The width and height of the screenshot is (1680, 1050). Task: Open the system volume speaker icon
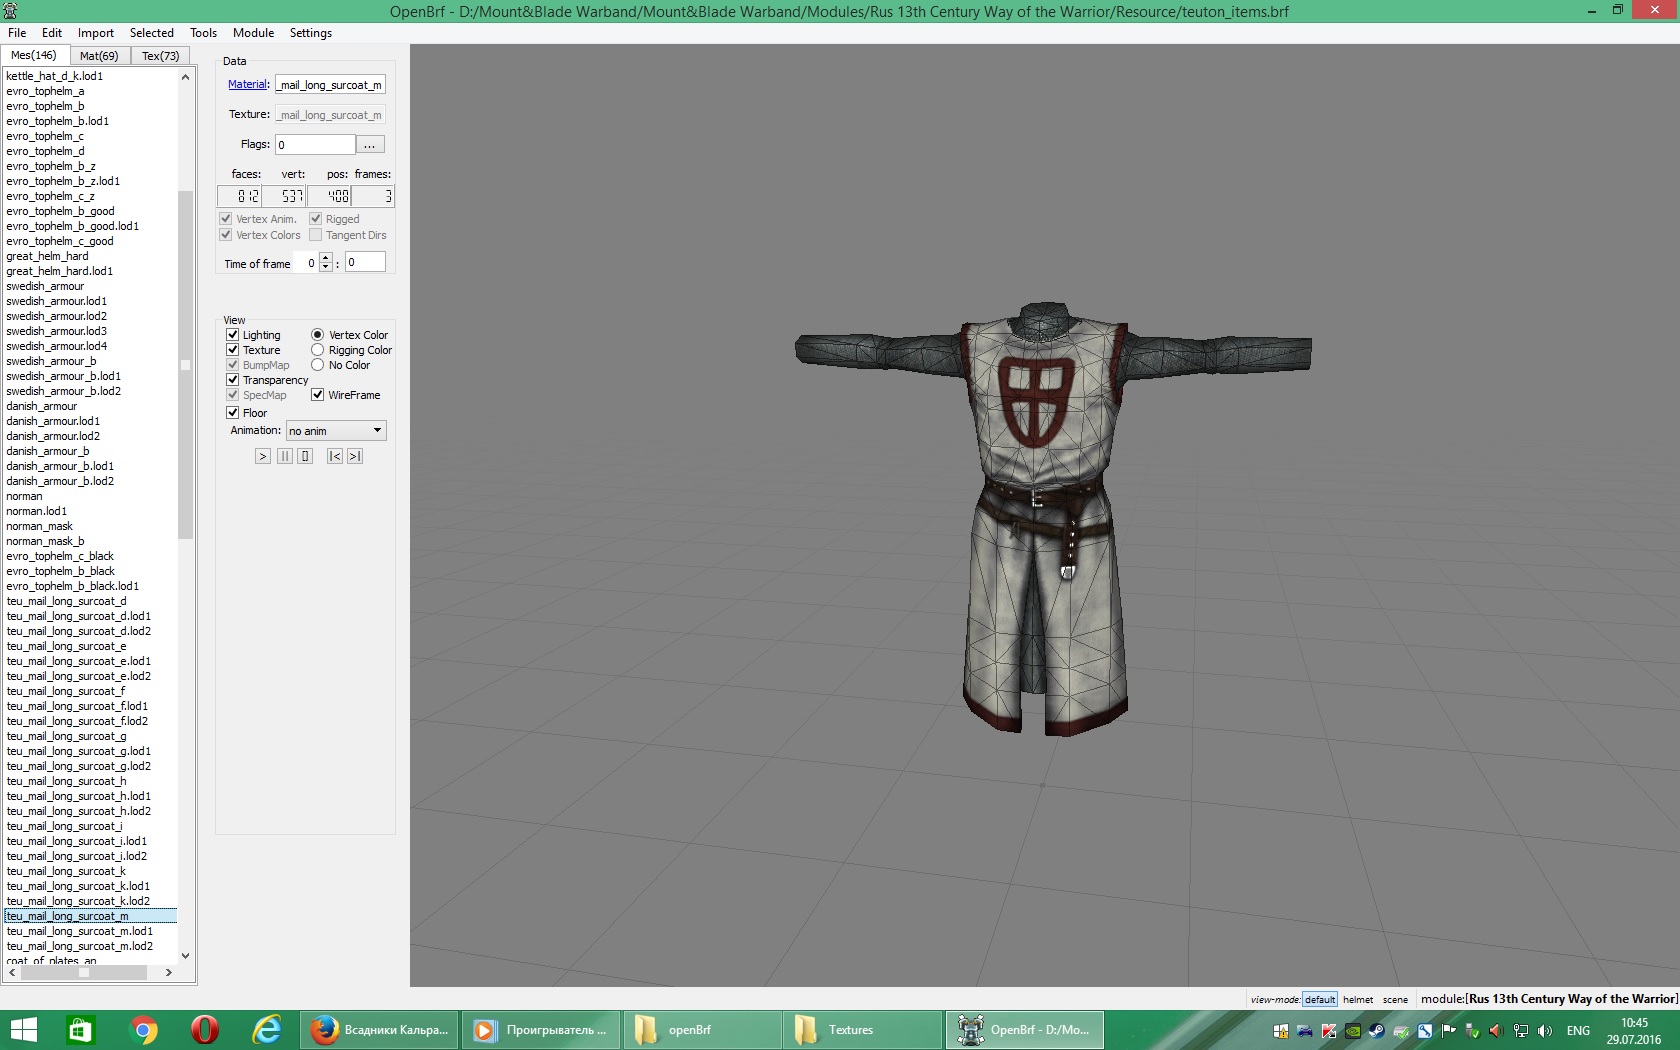pyautogui.click(x=1545, y=1031)
